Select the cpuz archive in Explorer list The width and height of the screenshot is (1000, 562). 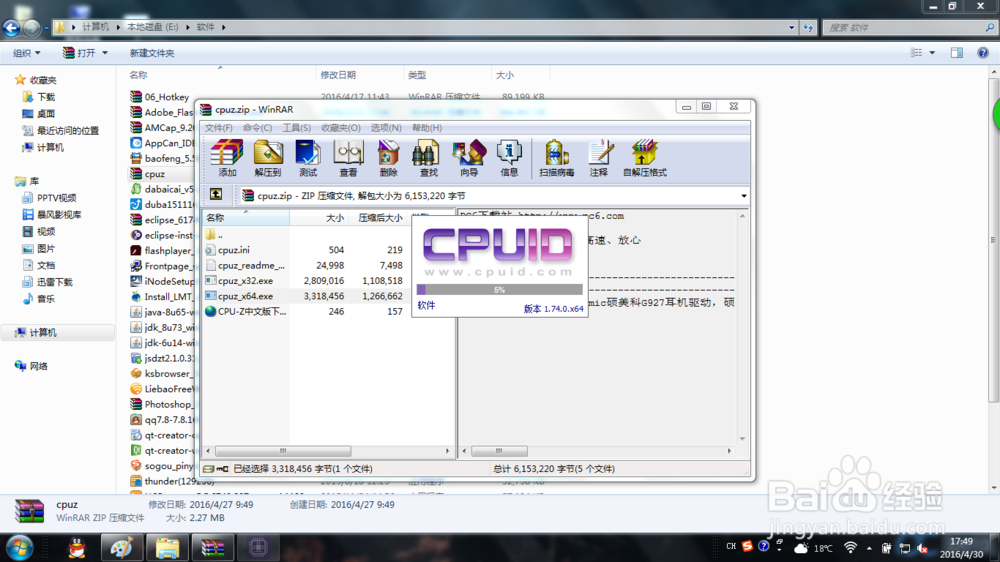pyautogui.click(x=148, y=174)
